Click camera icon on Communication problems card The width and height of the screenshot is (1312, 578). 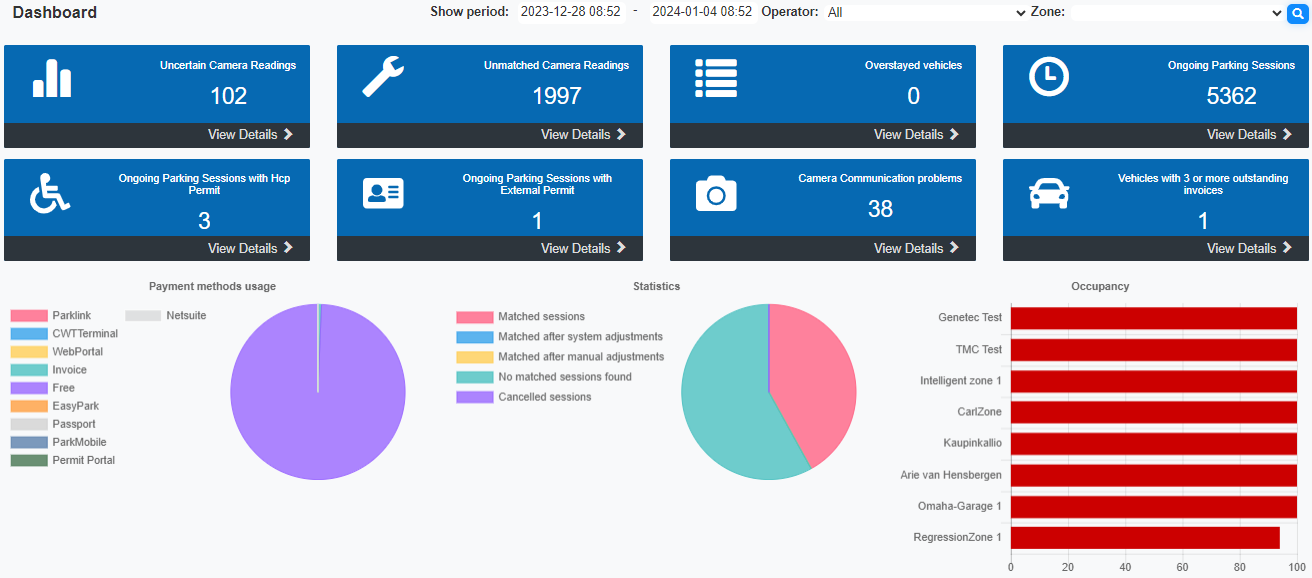716,193
